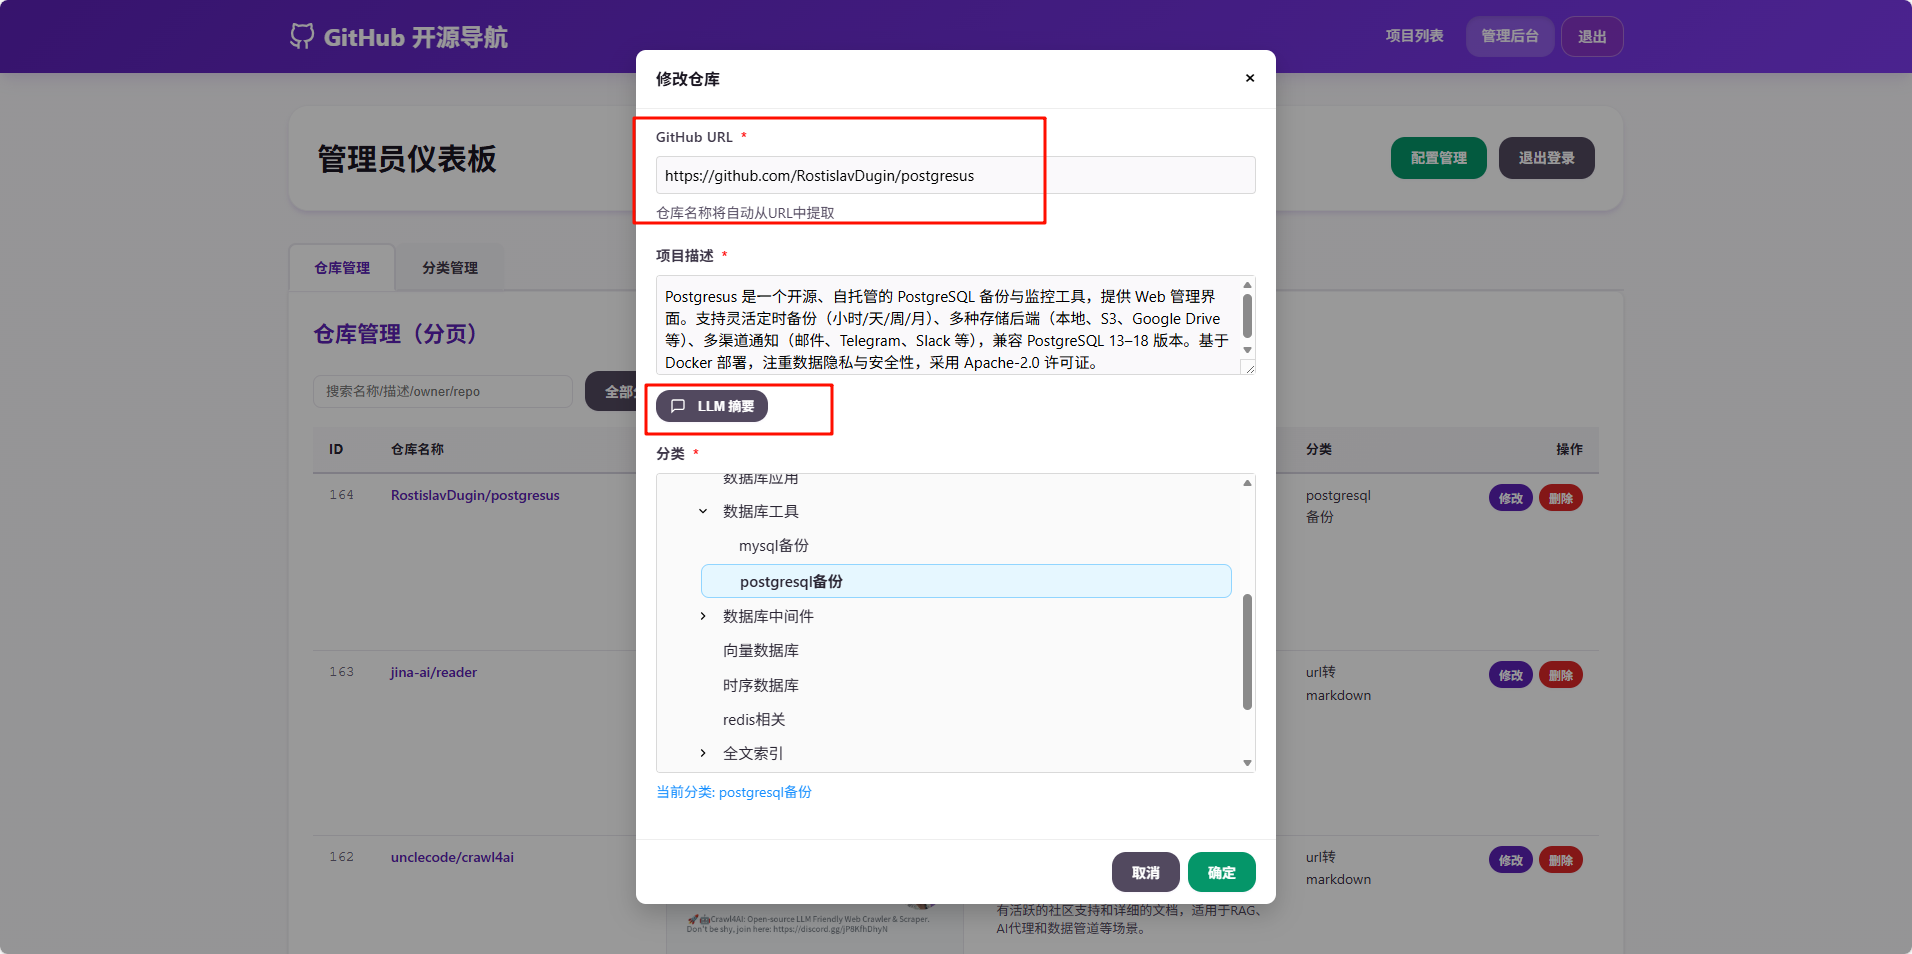Close the 修改仓库 dialog with X
Viewport: 1912px width, 954px height.
point(1249,78)
